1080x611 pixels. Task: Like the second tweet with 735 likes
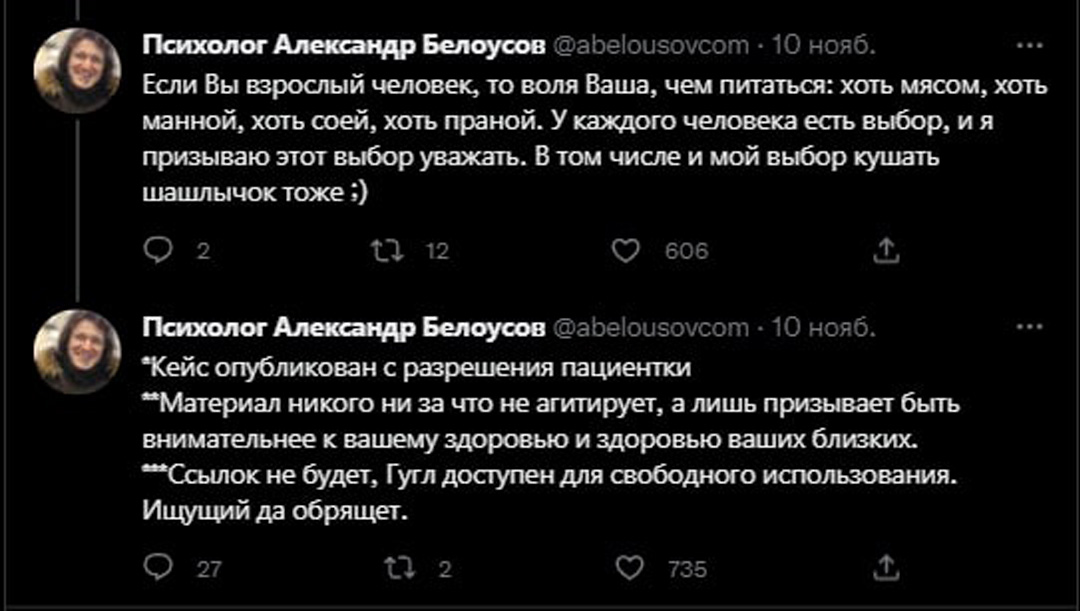click(x=626, y=568)
